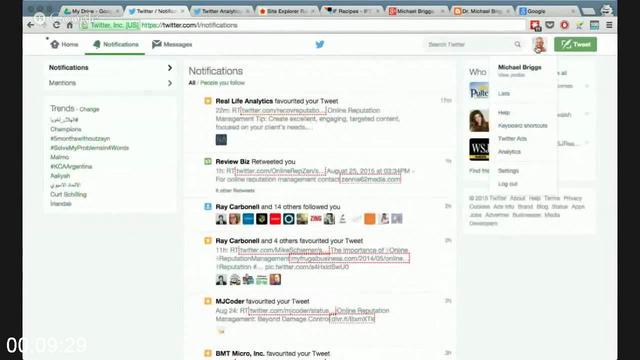Click the Review Biz retweet icon
The width and height of the screenshot is (640, 360).
pyautogui.click(x=208, y=161)
